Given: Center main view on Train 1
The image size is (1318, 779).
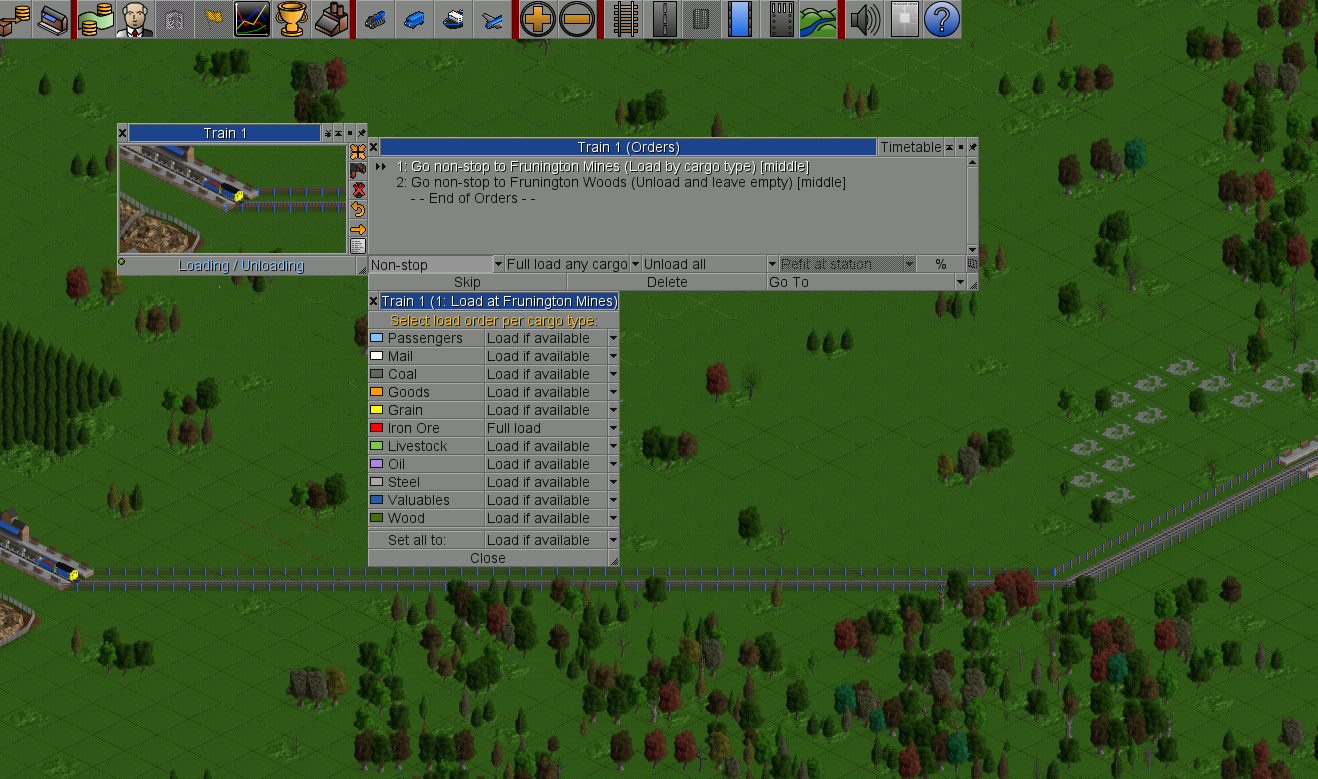Looking at the screenshot, I should 358,152.
